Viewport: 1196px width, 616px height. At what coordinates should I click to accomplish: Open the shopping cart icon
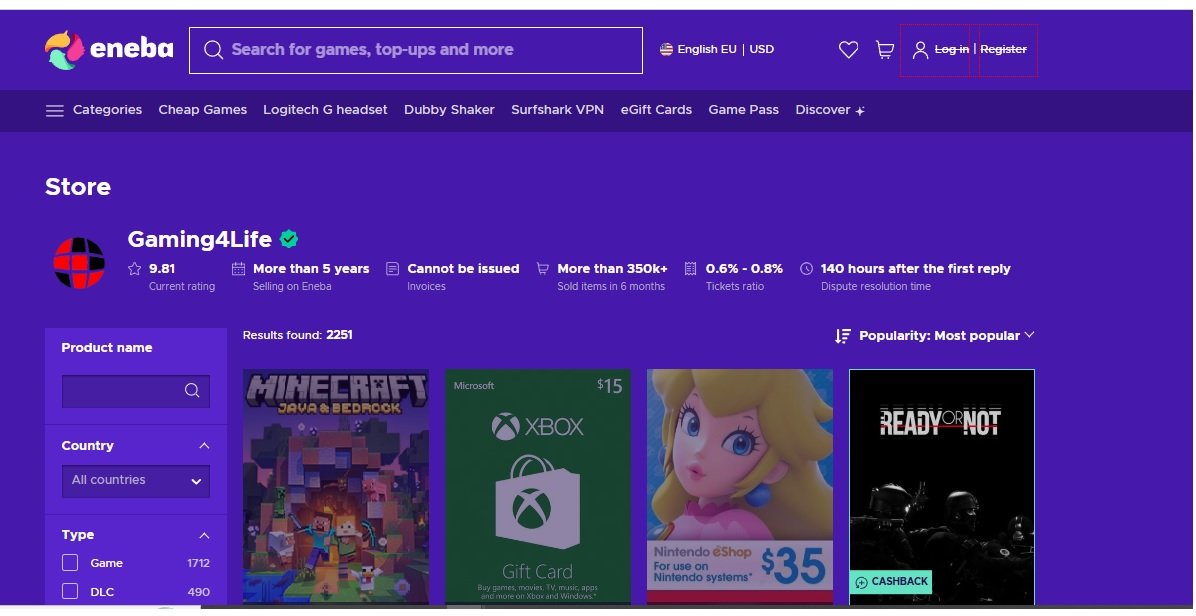coord(885,50)
